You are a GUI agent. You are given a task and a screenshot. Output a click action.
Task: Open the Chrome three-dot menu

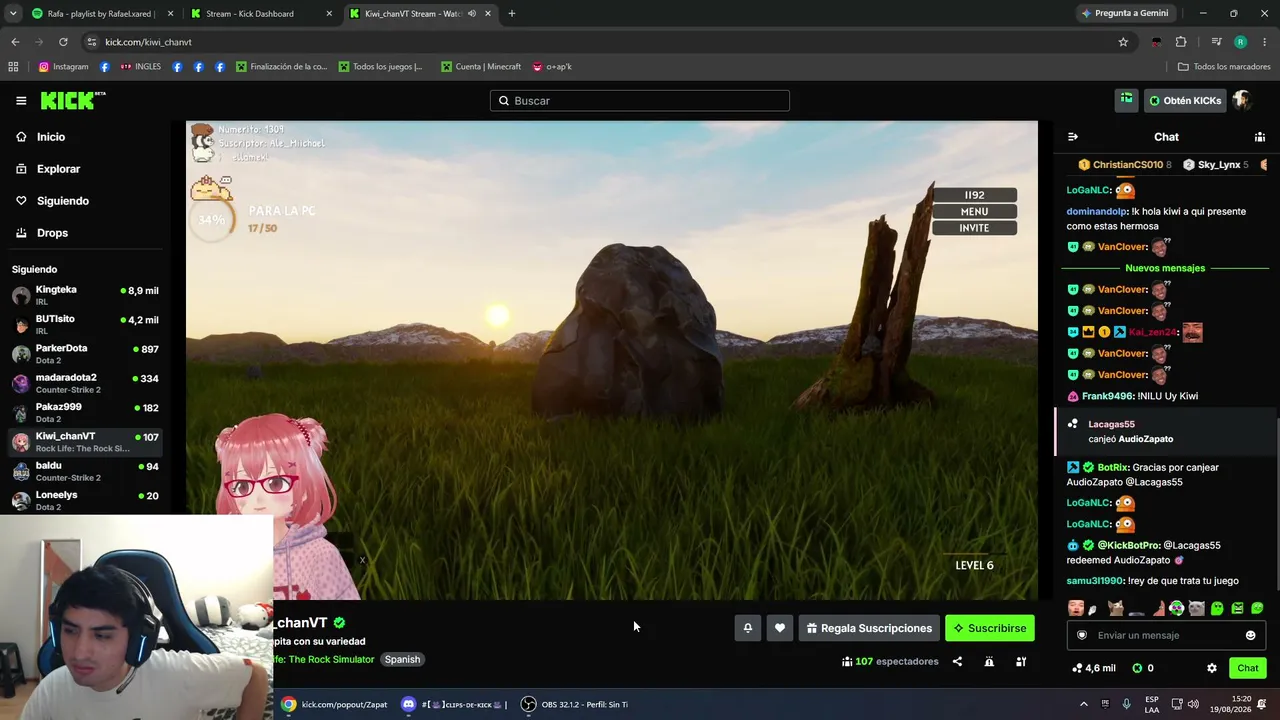click(1265, 42)
